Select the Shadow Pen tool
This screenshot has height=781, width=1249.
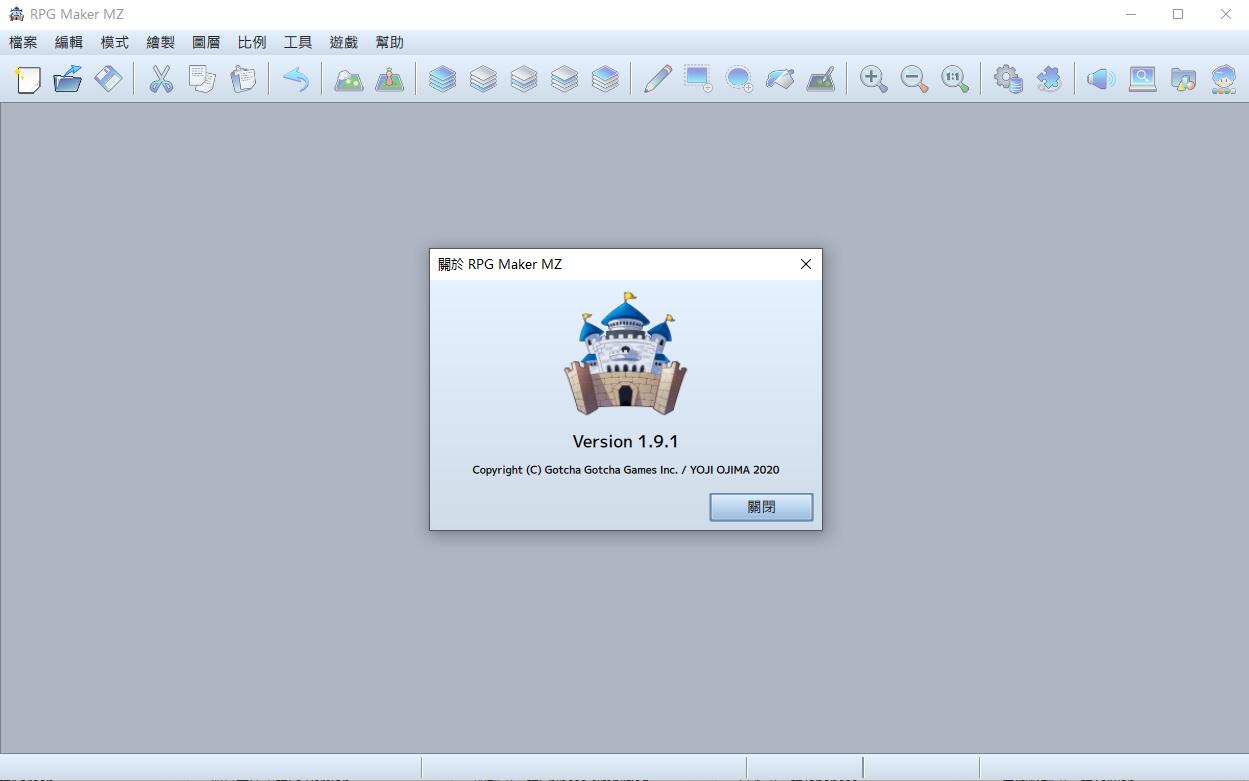(x=821, y=79)
